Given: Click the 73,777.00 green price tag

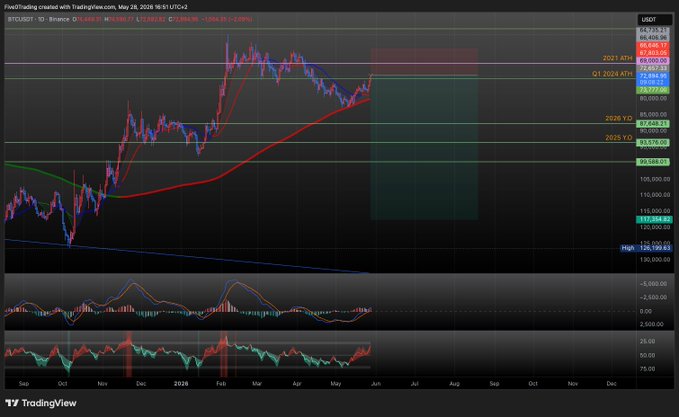Looking at the screenshot, I should (x=653, y=90).
